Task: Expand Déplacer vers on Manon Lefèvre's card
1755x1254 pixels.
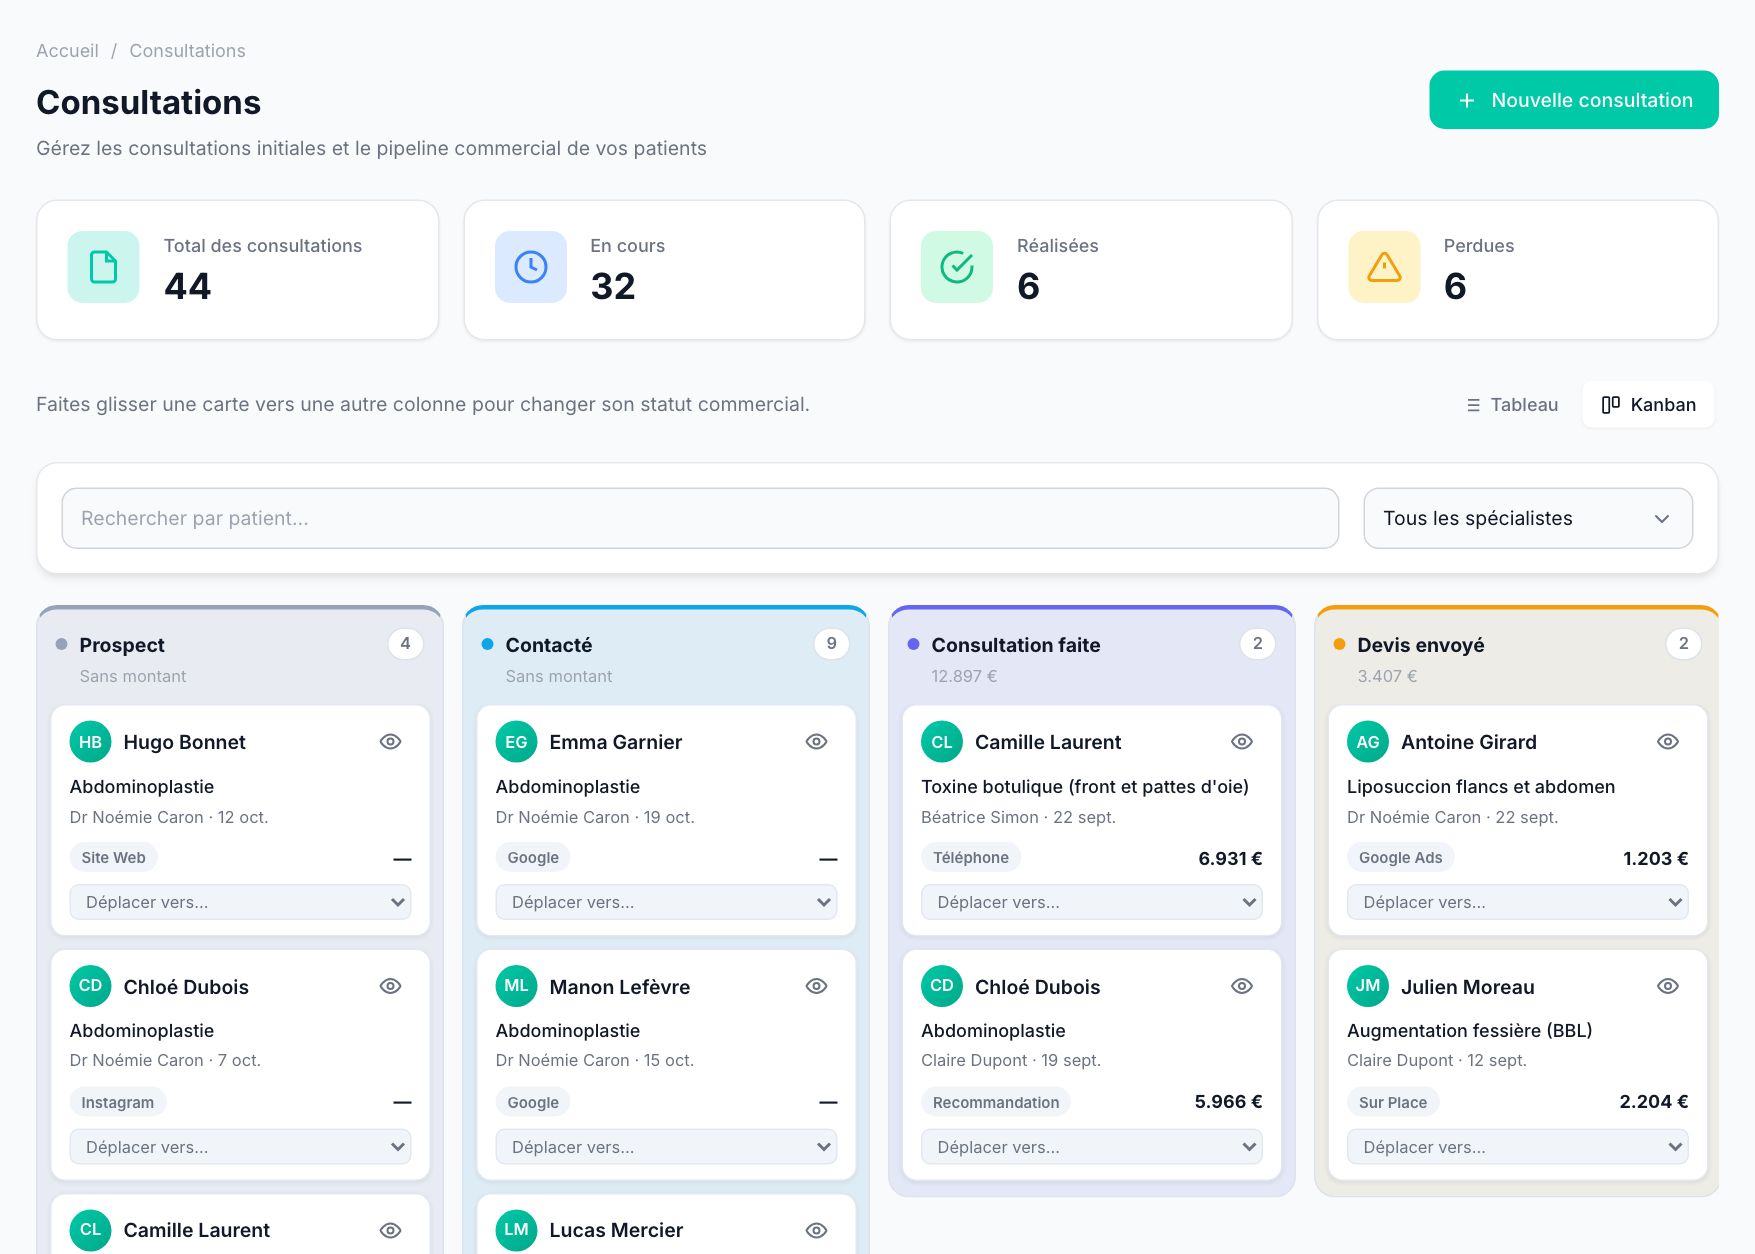Action: [x=666, y=1147]
